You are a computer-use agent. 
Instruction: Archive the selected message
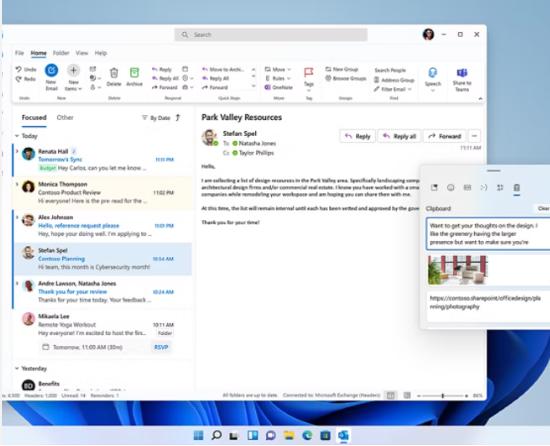coord(134,73)
